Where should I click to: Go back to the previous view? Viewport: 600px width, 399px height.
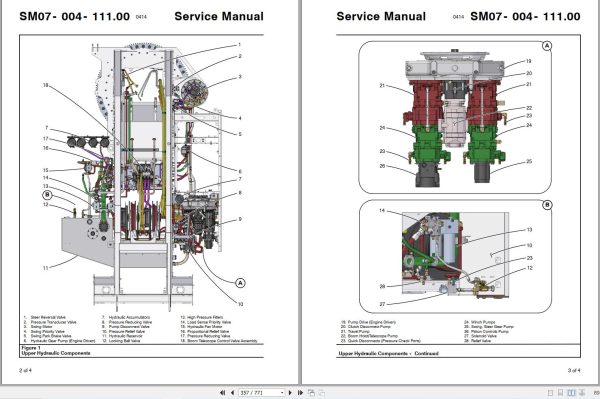pyautogui.click(x=311, y=392)
